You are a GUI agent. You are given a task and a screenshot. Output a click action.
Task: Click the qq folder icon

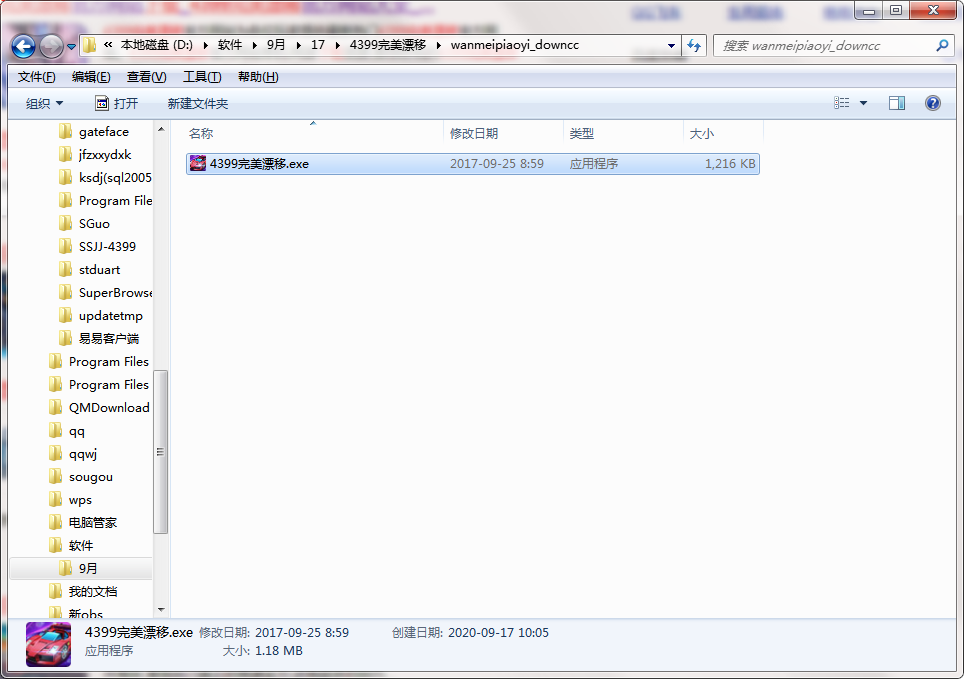click(x=55, y=430)
